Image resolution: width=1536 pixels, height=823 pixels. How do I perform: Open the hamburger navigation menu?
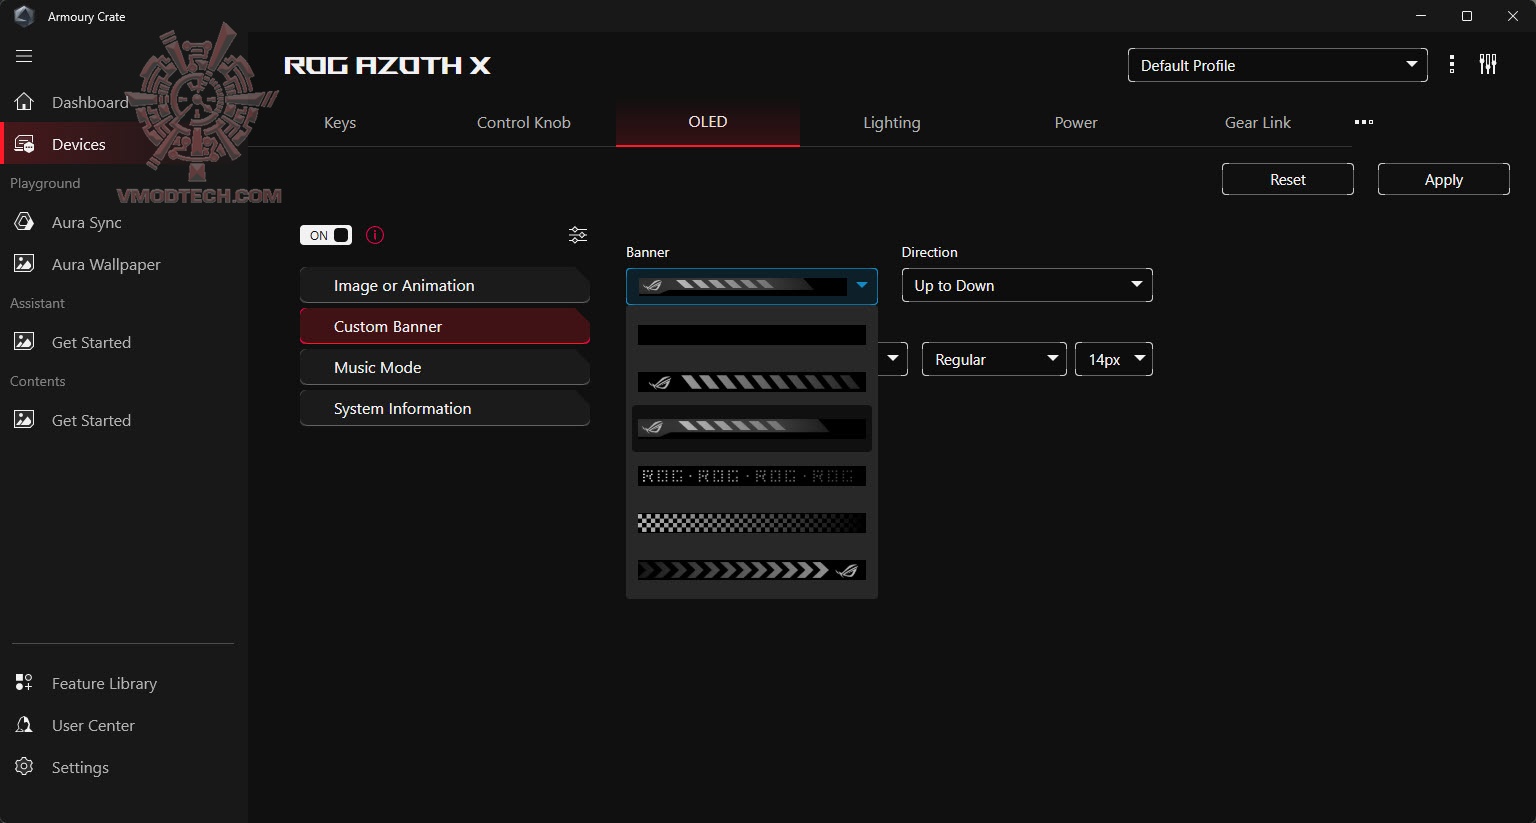[24, 56]
